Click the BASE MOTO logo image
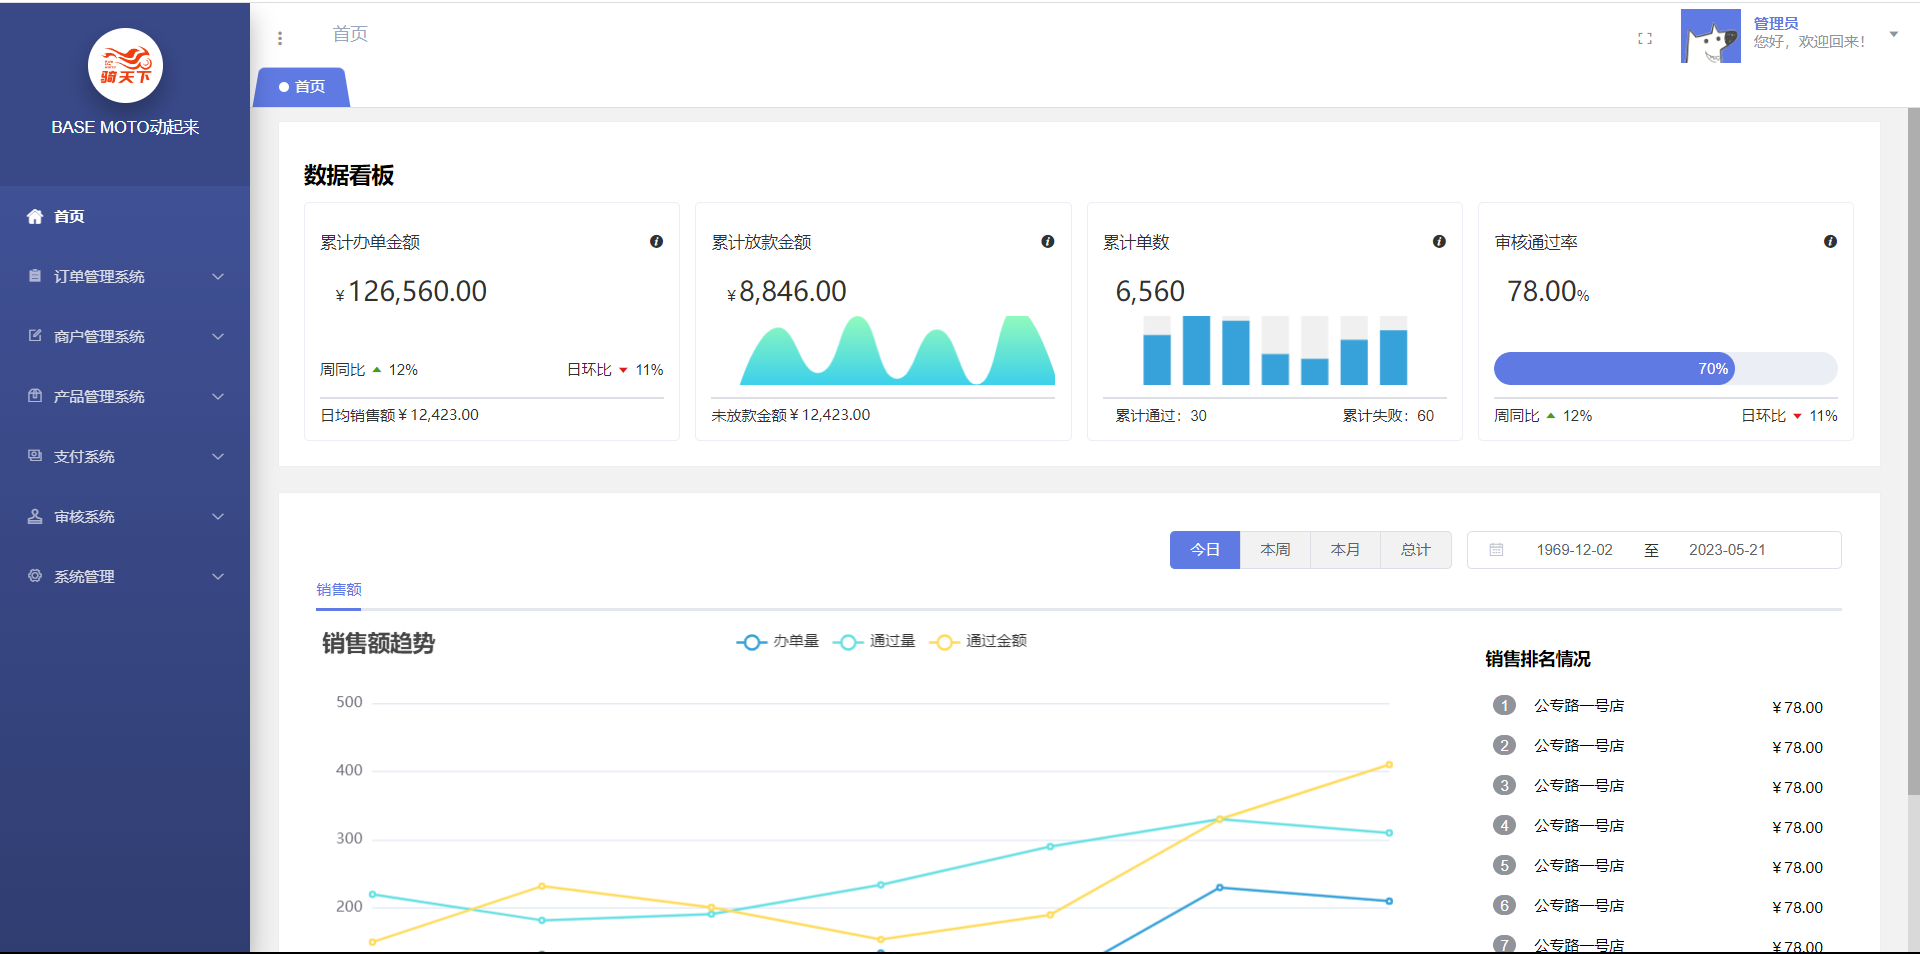The image size is (1920, 954). point(125,66)
